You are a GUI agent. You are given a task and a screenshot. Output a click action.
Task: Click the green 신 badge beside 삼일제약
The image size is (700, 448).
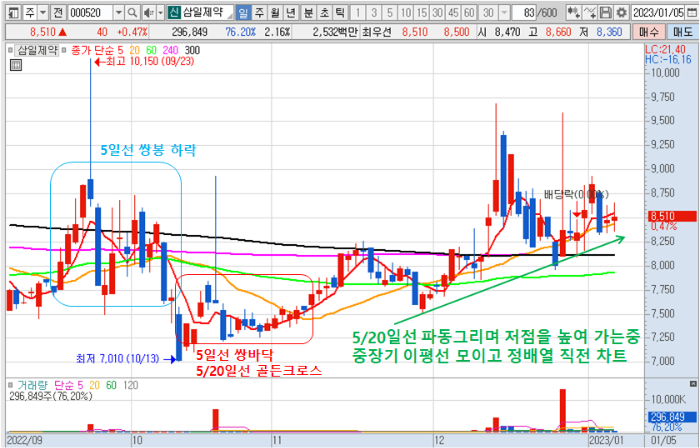174,12
